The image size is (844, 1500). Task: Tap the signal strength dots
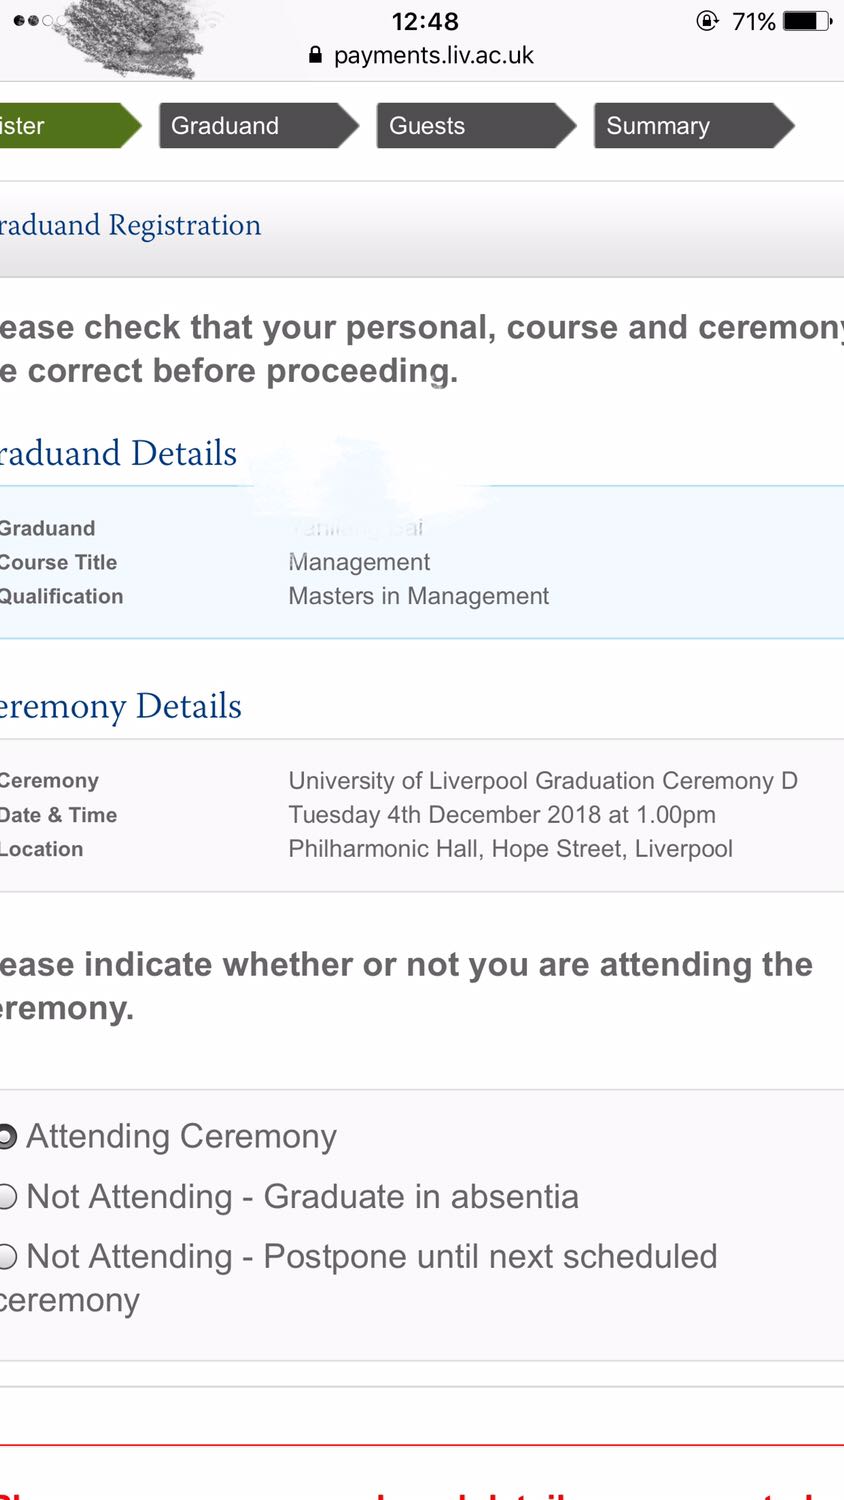click(x=32, y=21)
